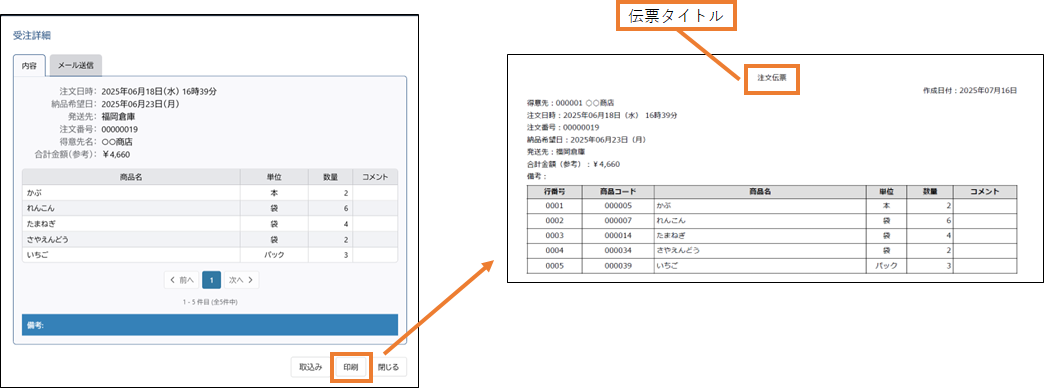The height and width of the screenshot is (388, 1044).
Task: Select the いちご row in 受注詳細 table
Action: click(210, 255)
